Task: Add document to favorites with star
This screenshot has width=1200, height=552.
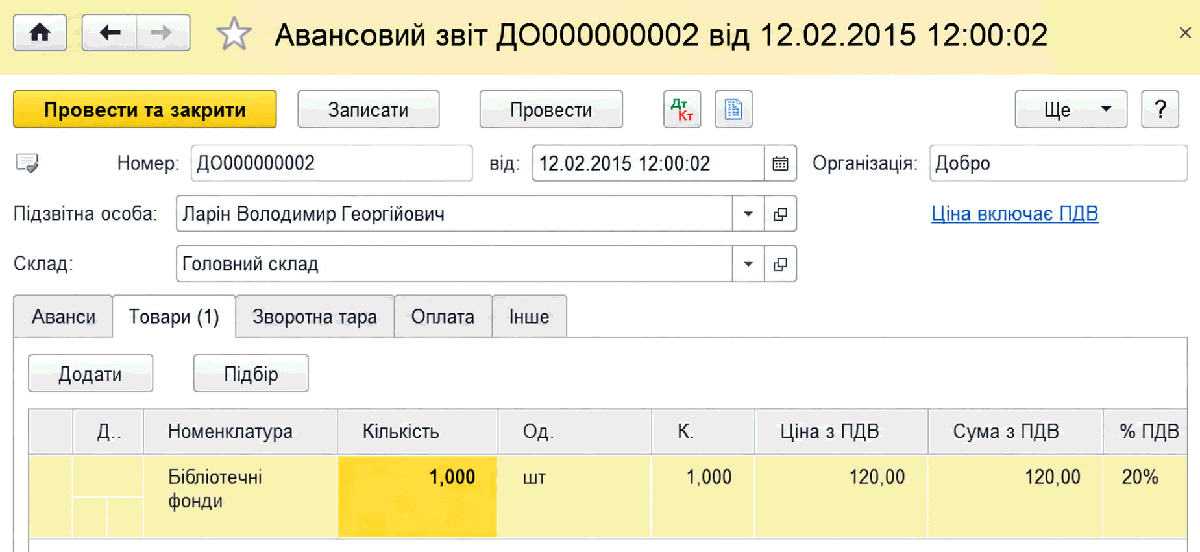Action: (x=234, y=35)
